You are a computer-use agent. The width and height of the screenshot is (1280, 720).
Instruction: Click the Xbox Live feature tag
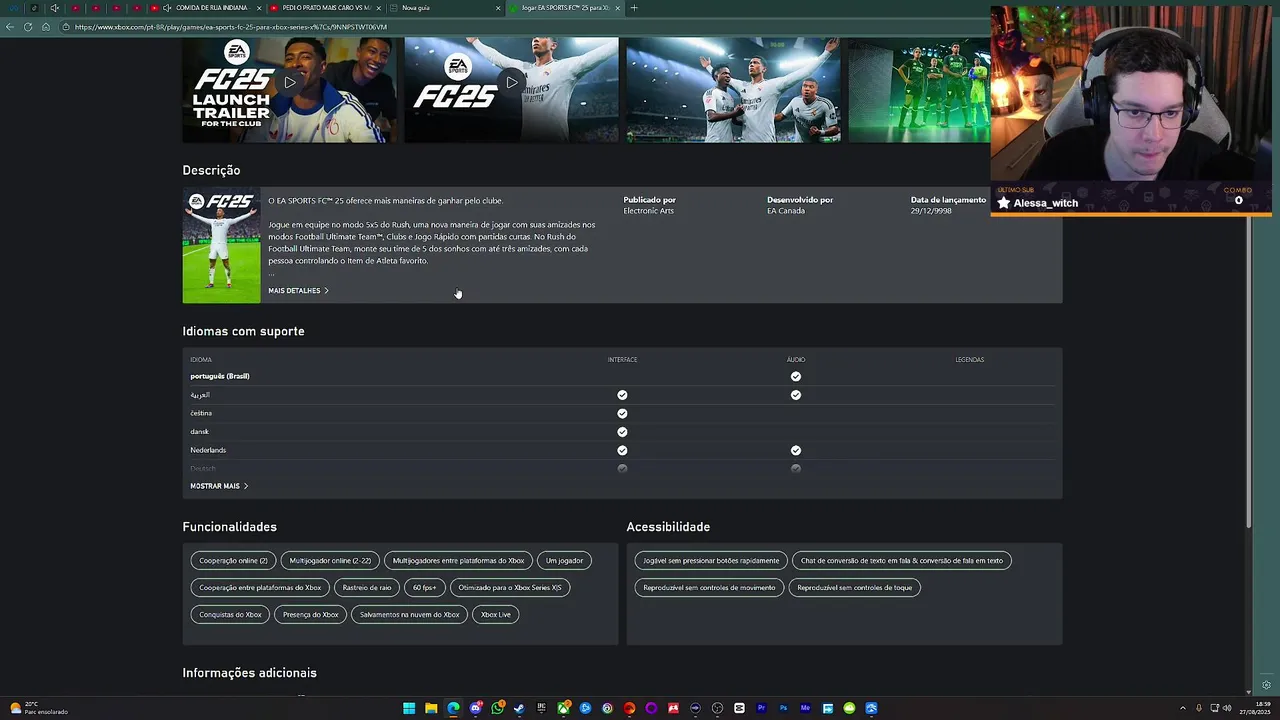(x=495, y=615)
